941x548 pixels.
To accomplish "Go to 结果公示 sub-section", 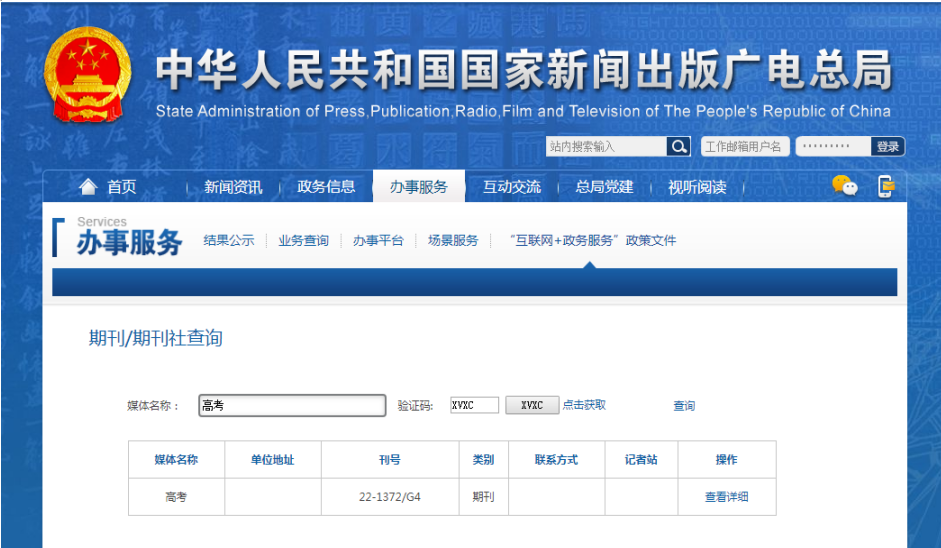I will coord(229,241).
